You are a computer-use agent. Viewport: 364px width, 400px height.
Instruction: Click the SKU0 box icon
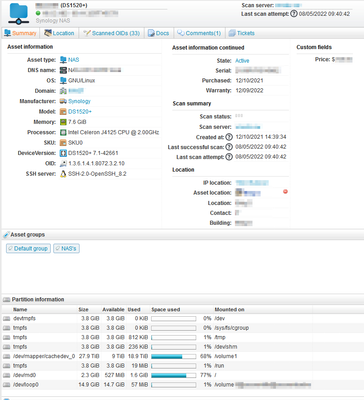[63, 143]
